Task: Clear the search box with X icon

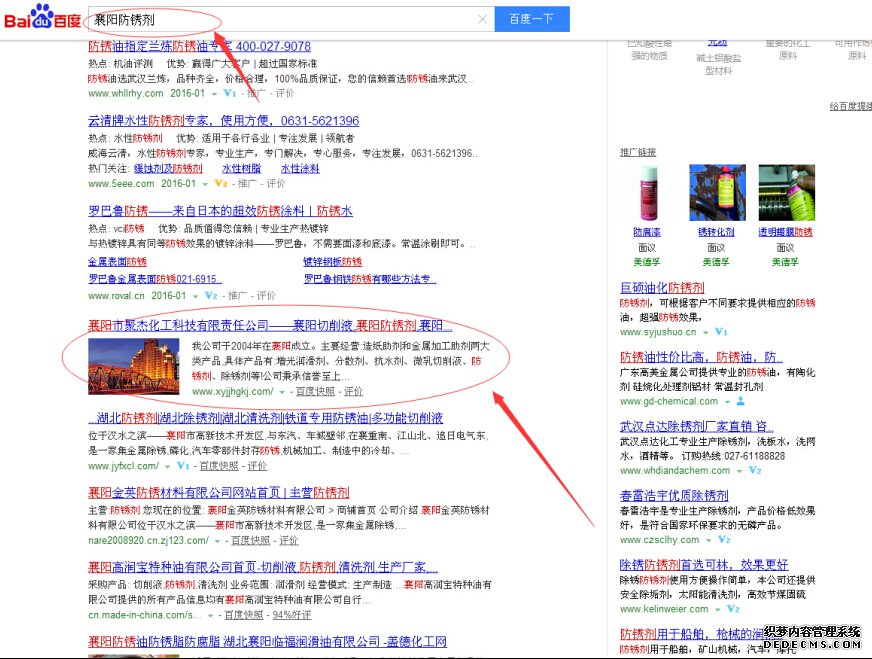Action: click(x=482, y=19)
